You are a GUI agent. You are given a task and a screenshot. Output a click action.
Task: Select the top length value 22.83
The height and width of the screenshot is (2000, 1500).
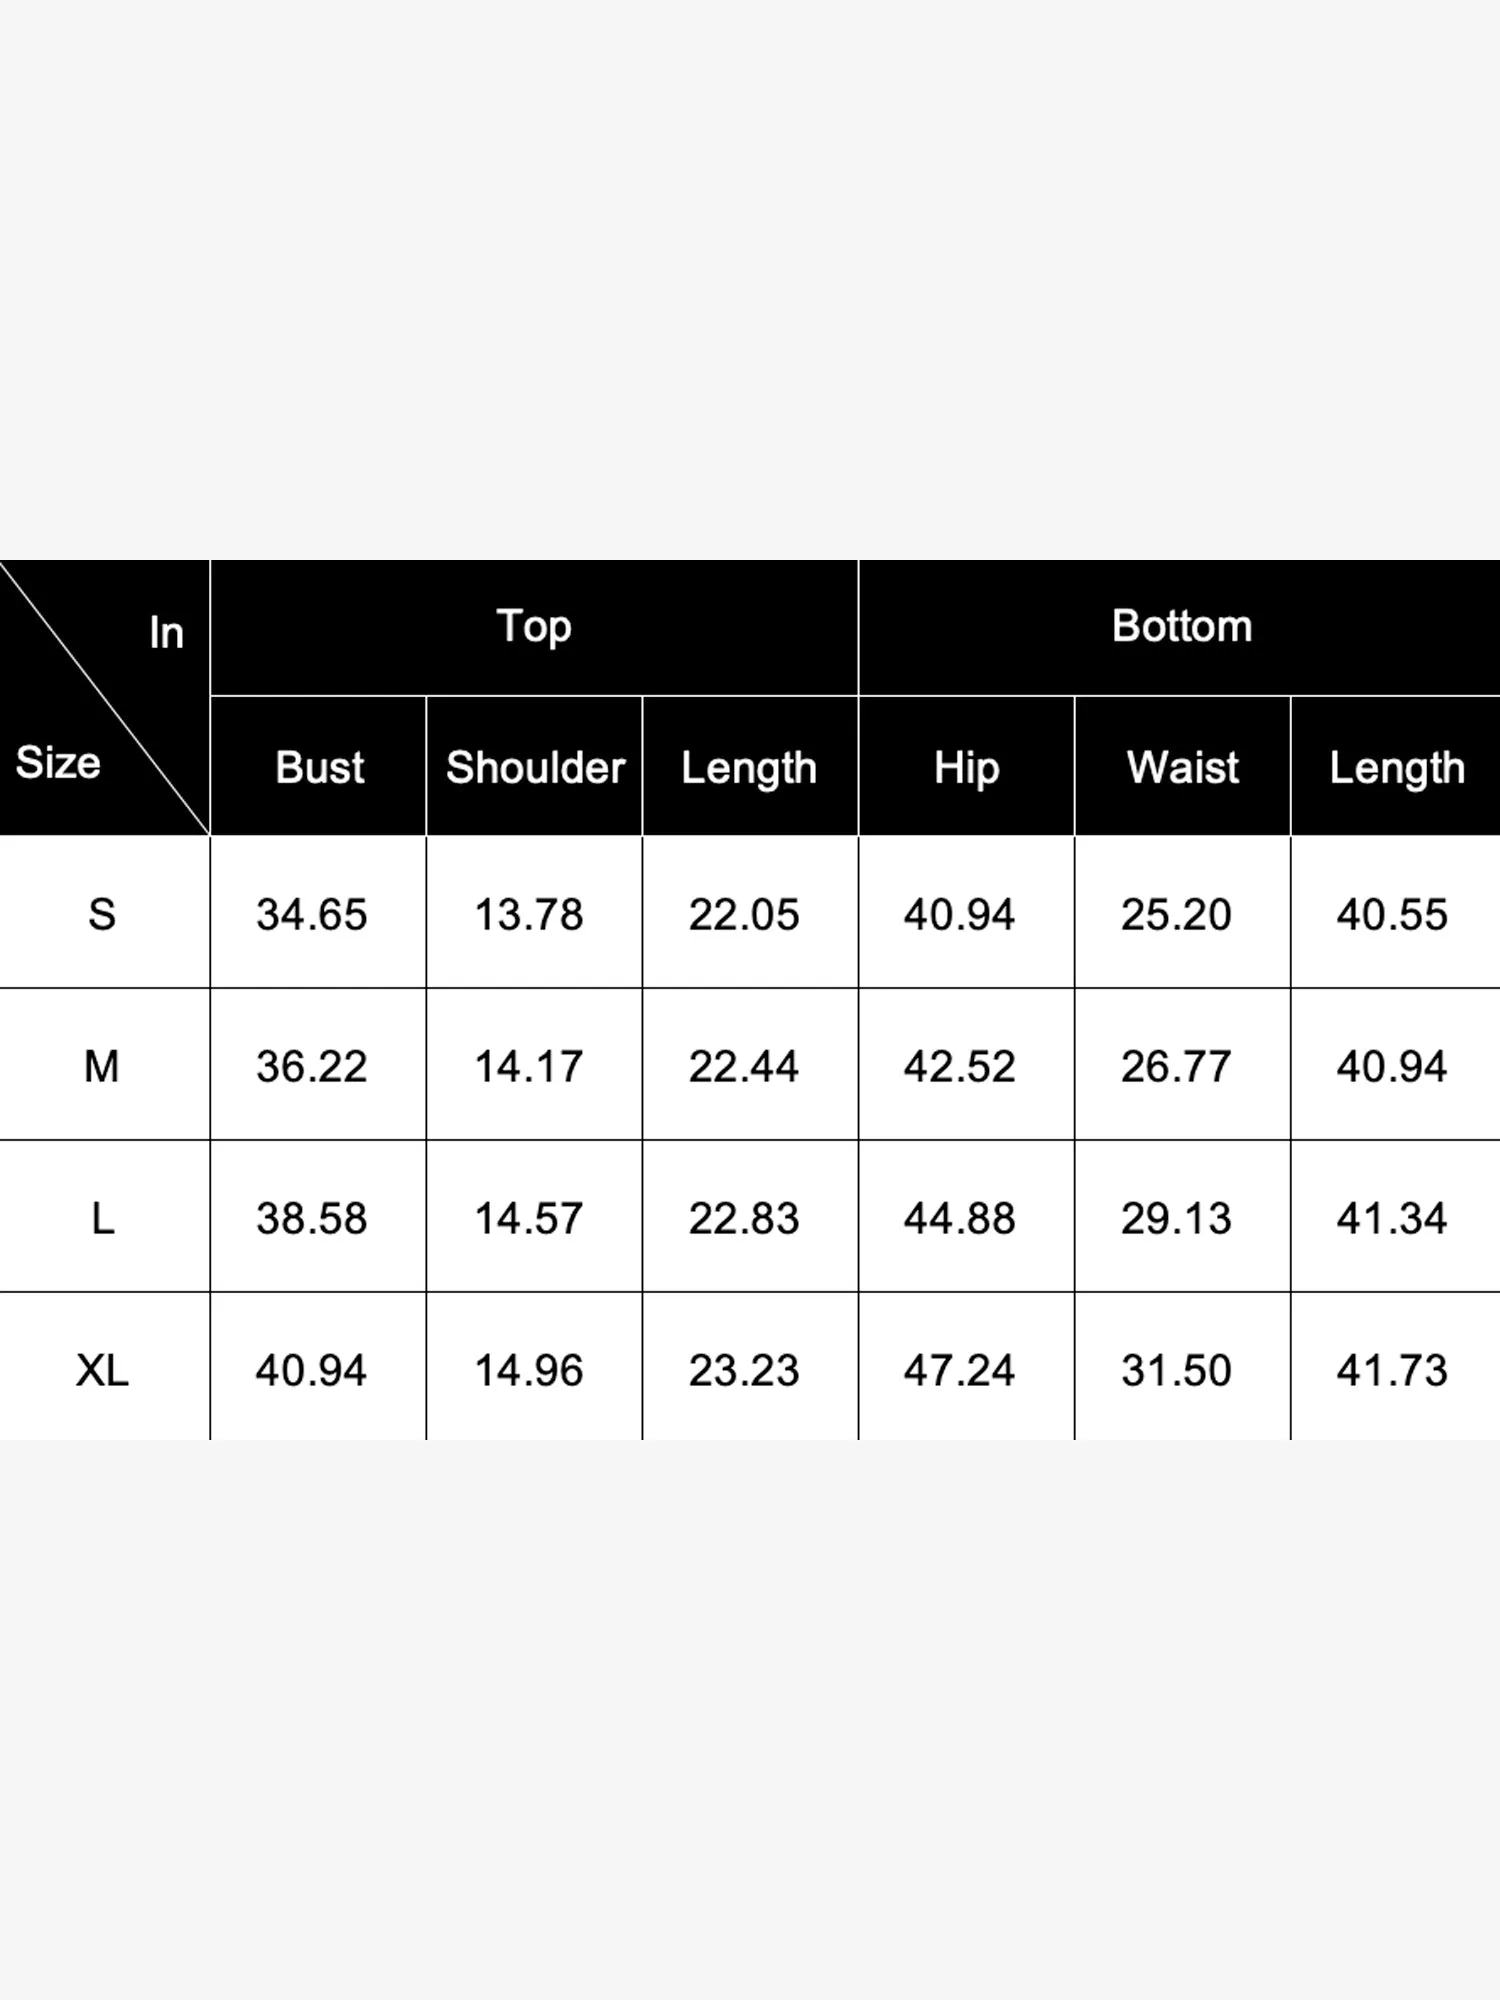click(x=744, y=1218)
